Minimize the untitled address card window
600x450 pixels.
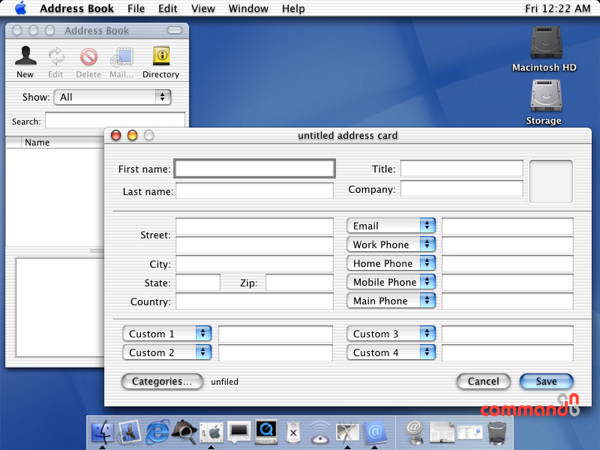[132, 135]
